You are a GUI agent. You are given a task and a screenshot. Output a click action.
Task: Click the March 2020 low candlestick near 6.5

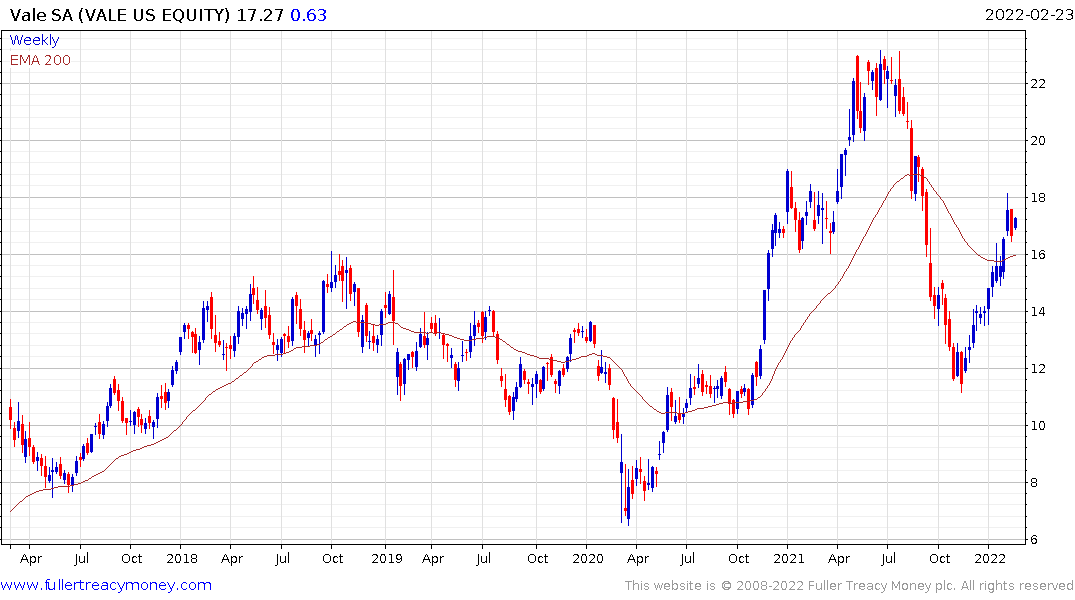pos(629,495)
